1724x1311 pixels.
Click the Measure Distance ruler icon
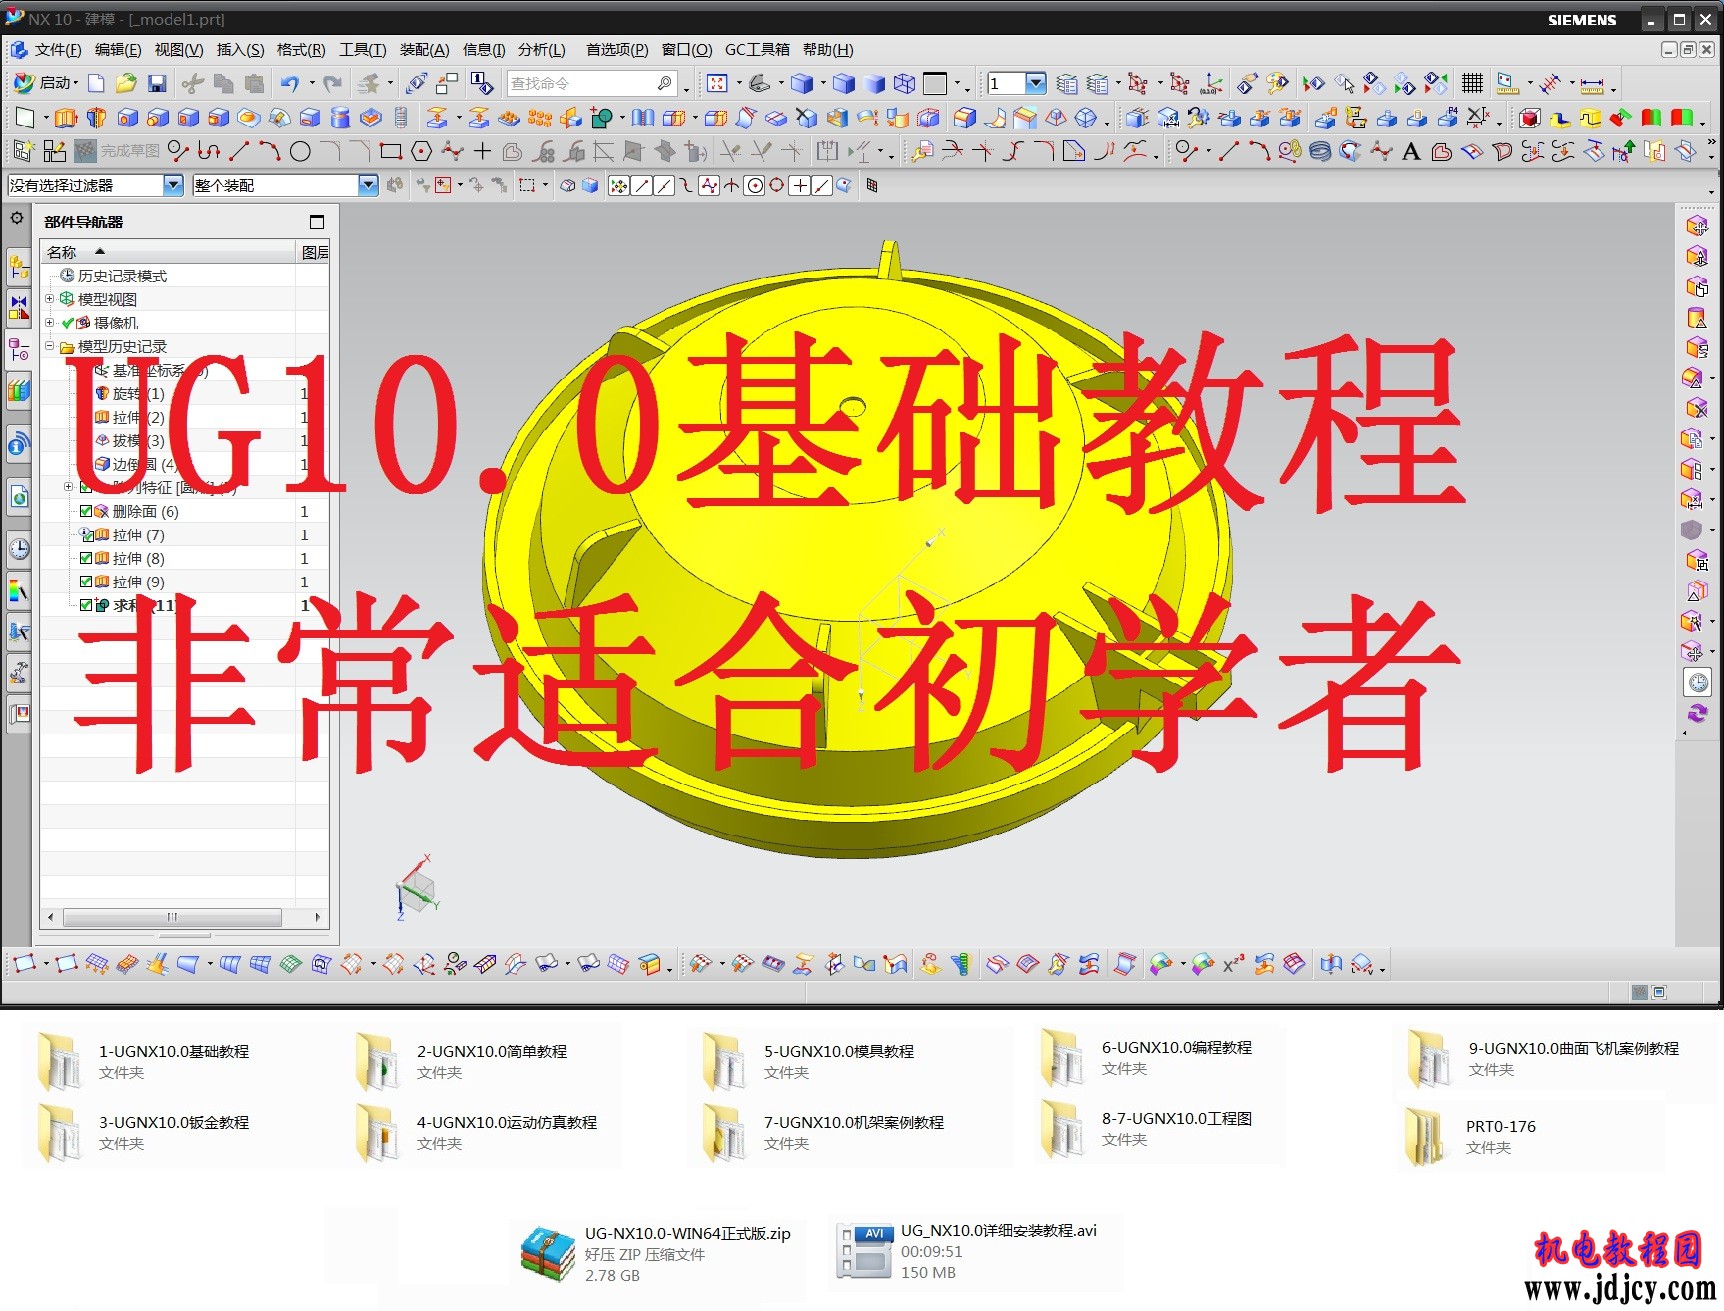(x=1592, y=85)
